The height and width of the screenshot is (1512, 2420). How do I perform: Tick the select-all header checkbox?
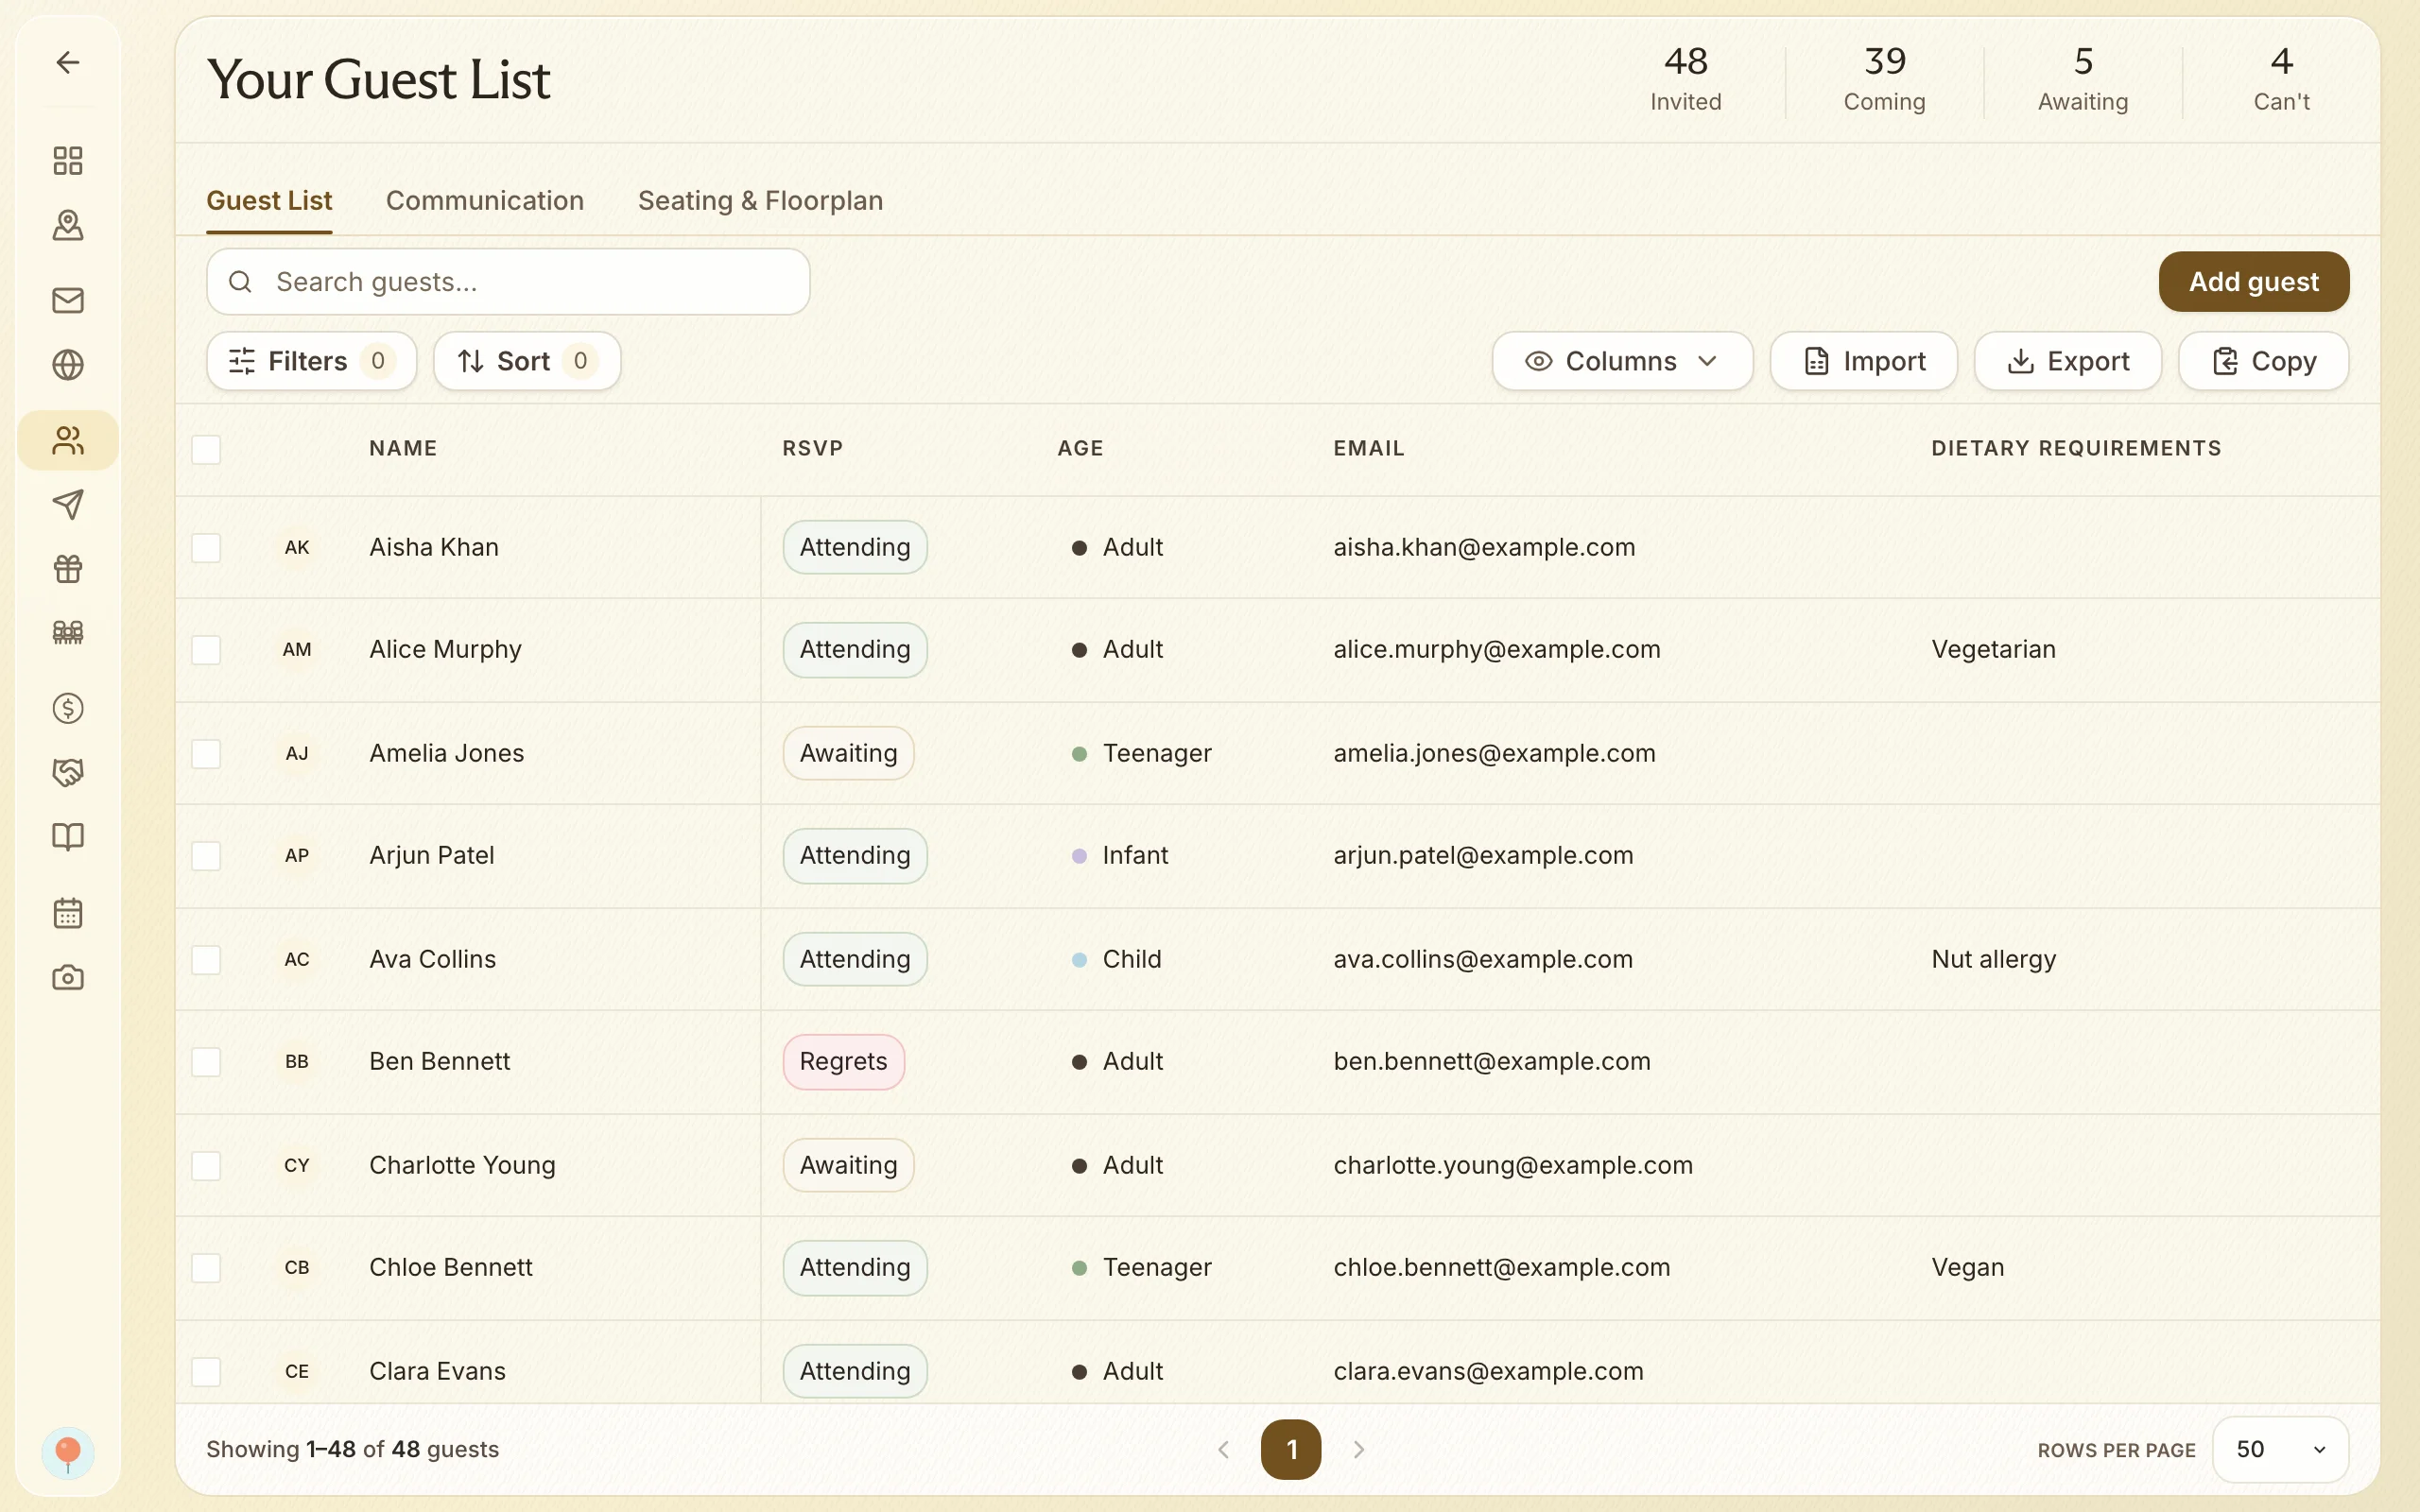click(206, 449)
